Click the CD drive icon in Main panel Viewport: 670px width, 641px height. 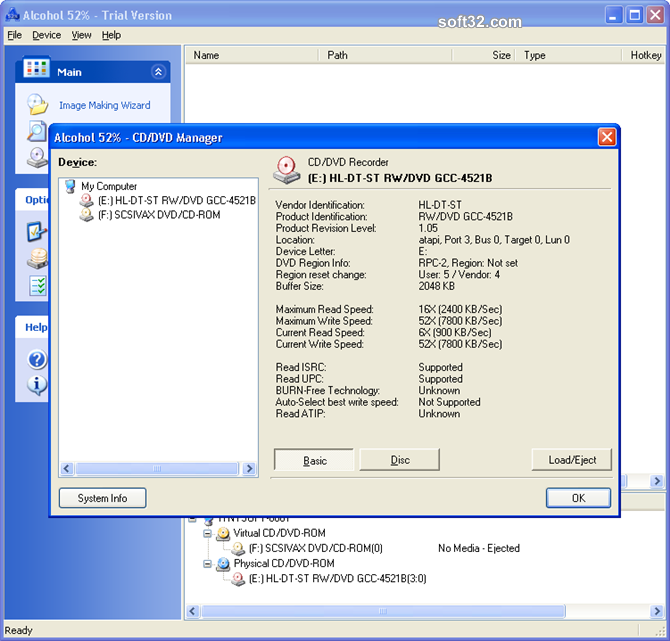(38, 158)
